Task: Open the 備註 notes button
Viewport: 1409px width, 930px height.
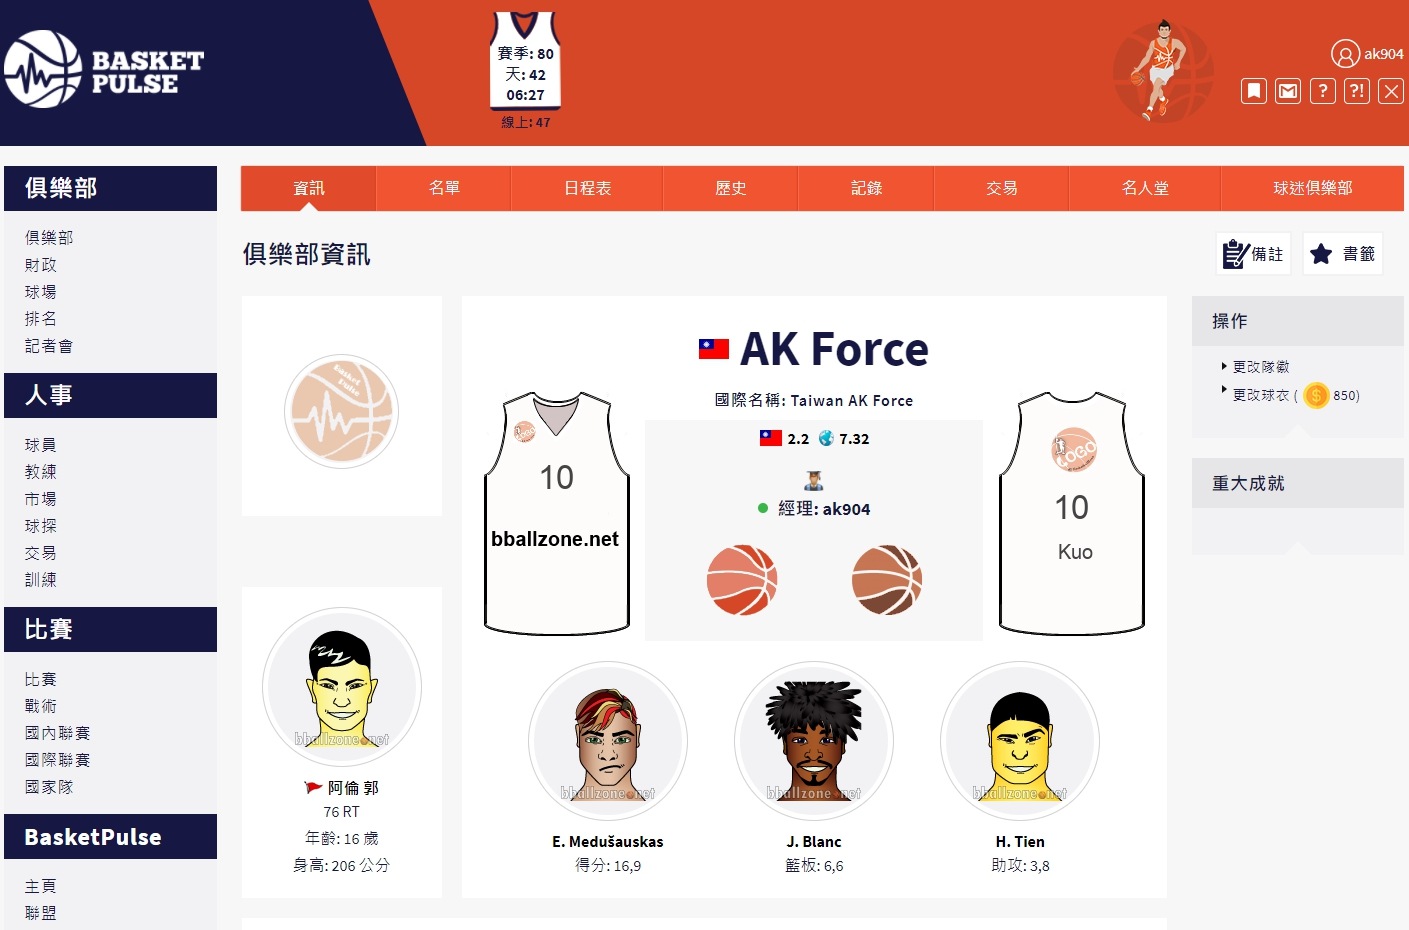Action: (x=1254, y=254)
